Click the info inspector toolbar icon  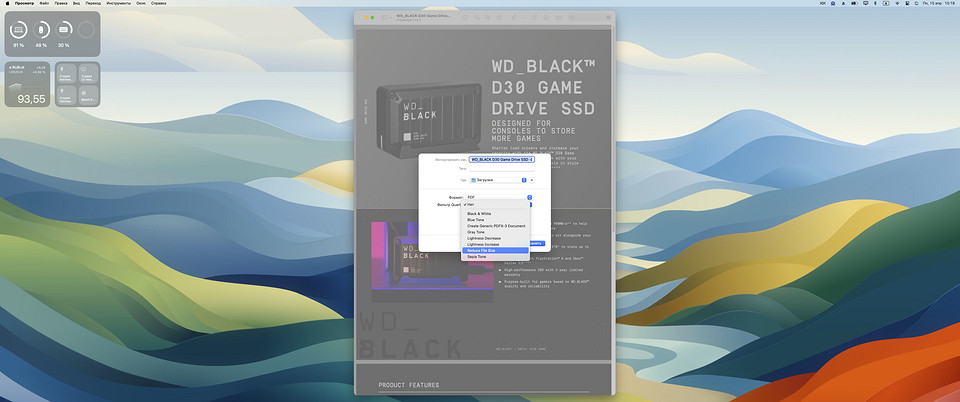(x=465, y=17)
